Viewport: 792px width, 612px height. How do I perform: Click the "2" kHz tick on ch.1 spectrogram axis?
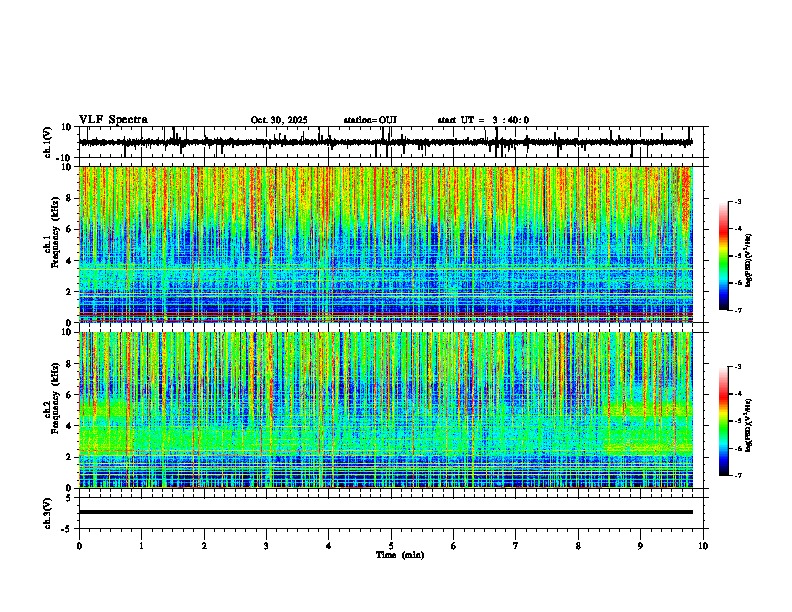[70, 291]
